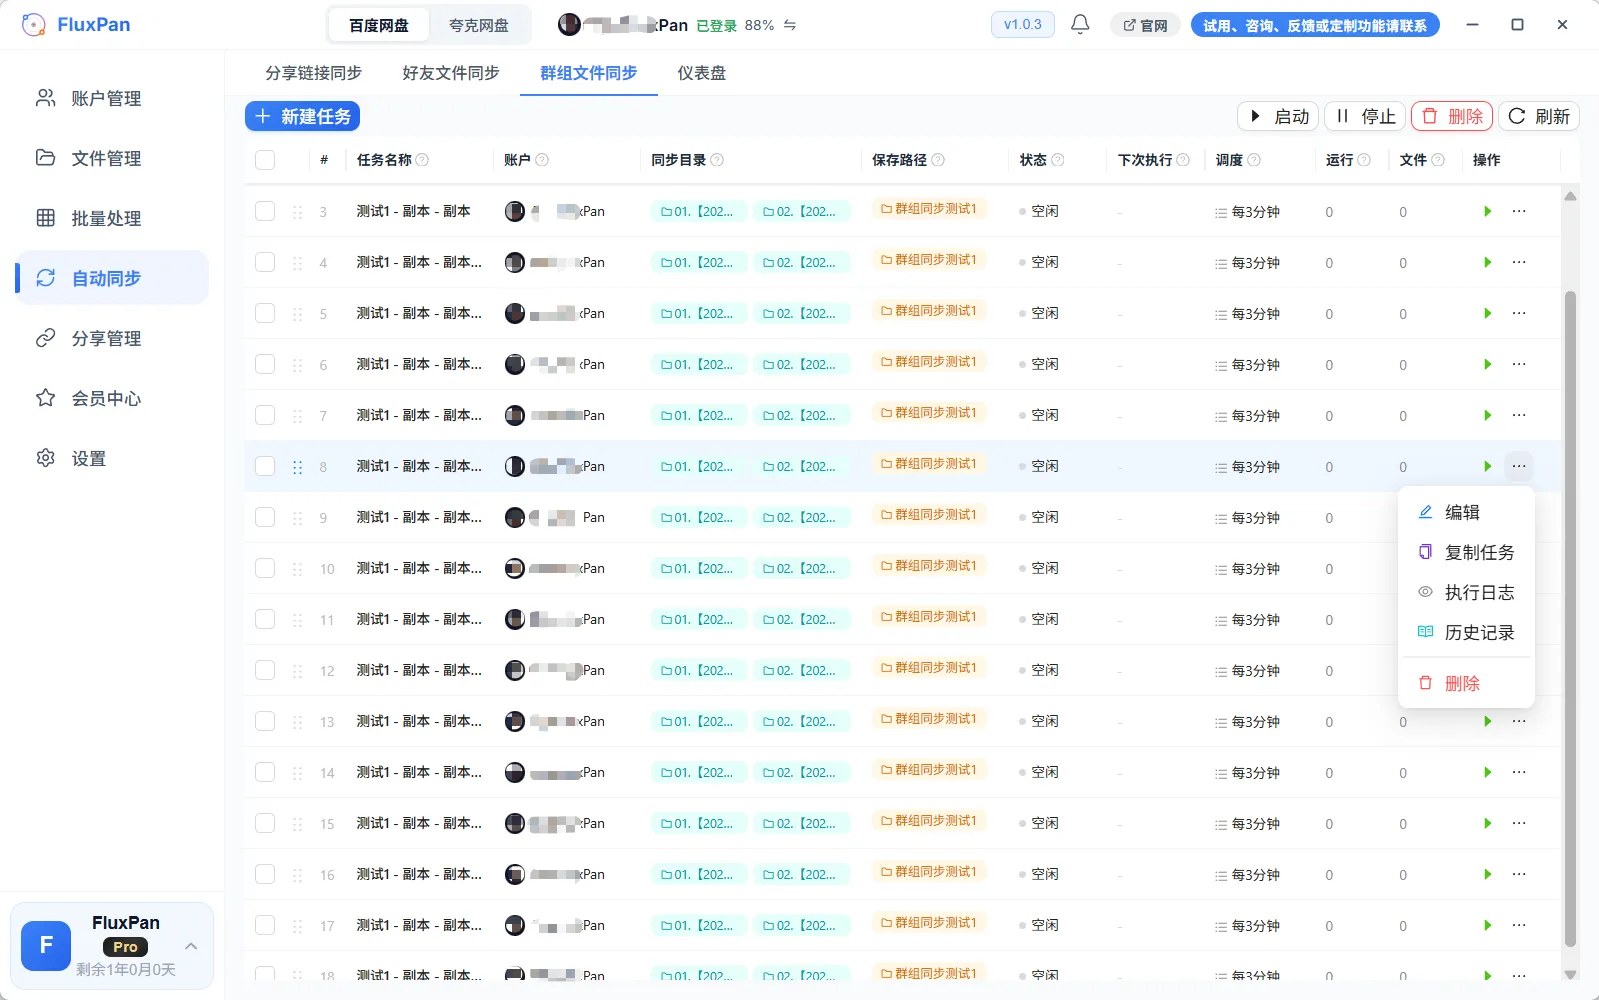Choose 复制任务 from the context menu
Screen dimensions: 1599x1000
(x=1466, y=552)
